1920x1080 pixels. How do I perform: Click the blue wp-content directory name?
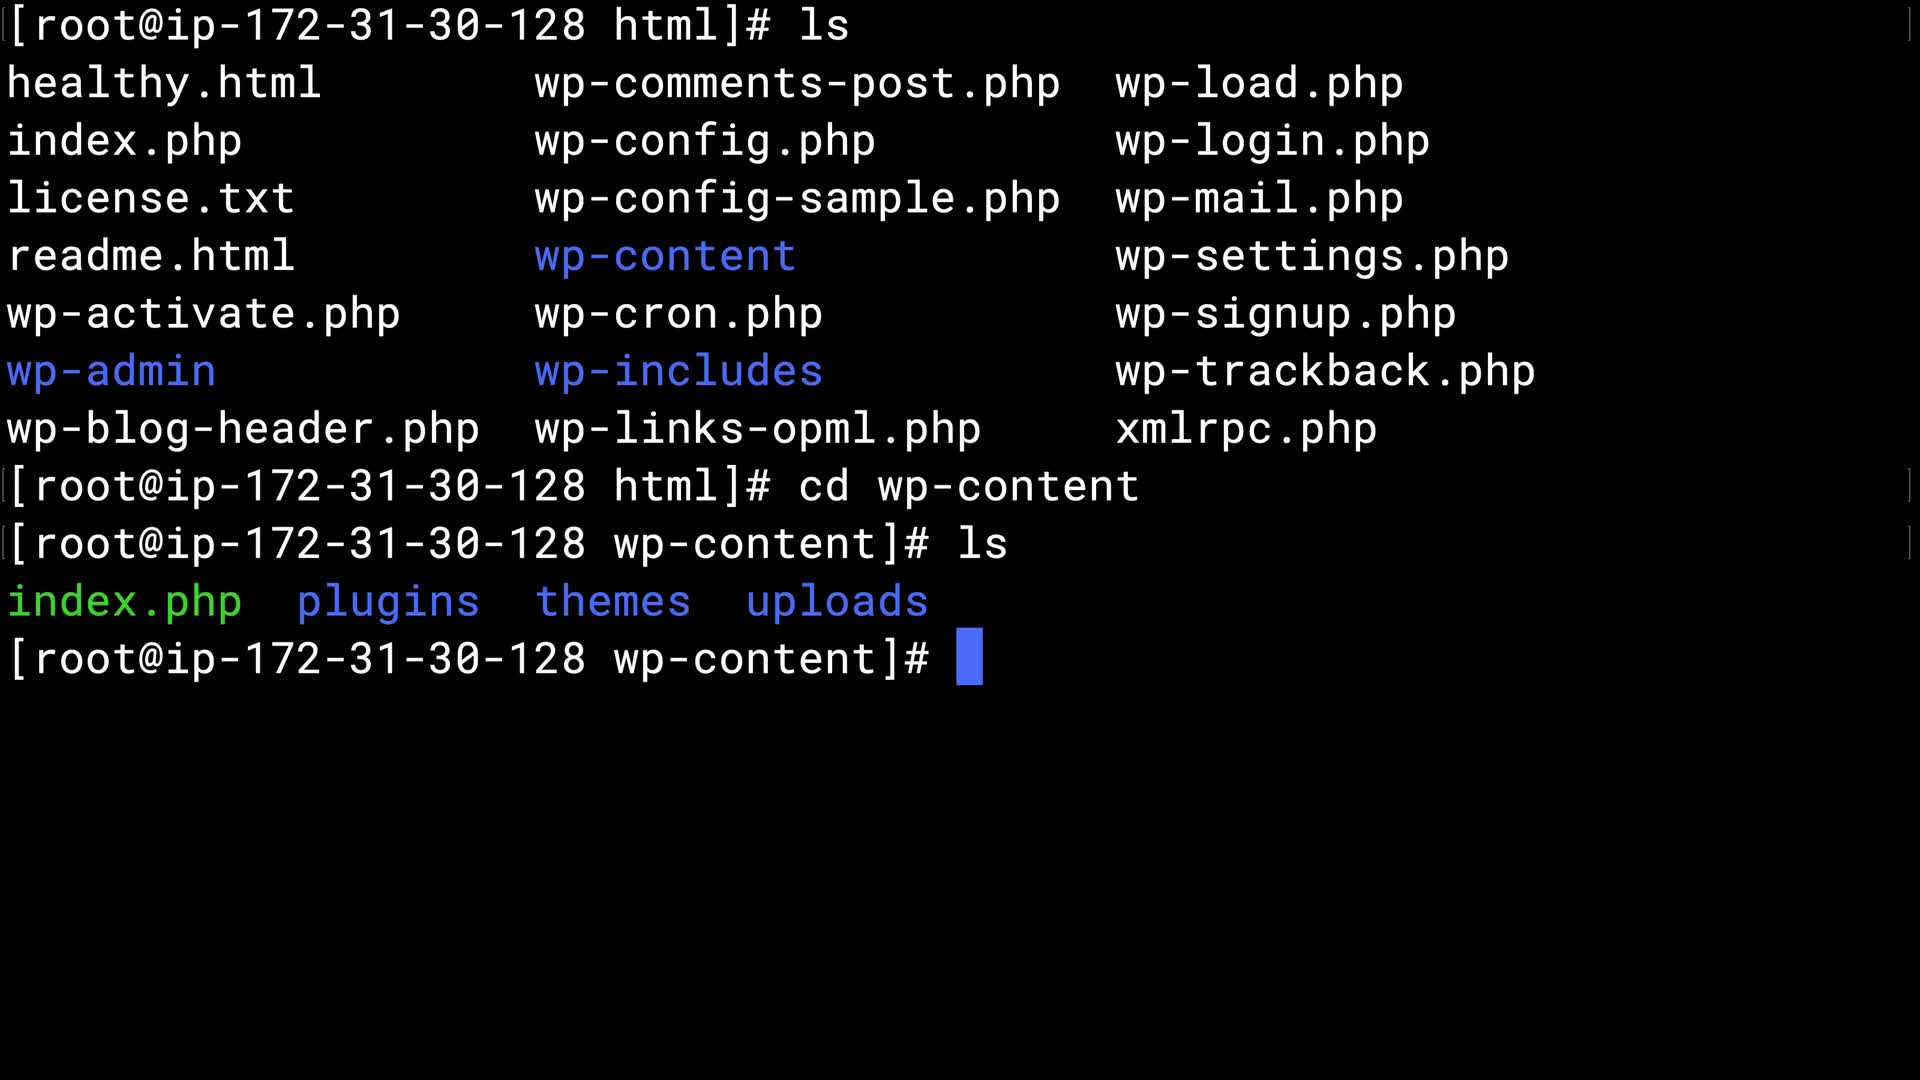[665, 256]
